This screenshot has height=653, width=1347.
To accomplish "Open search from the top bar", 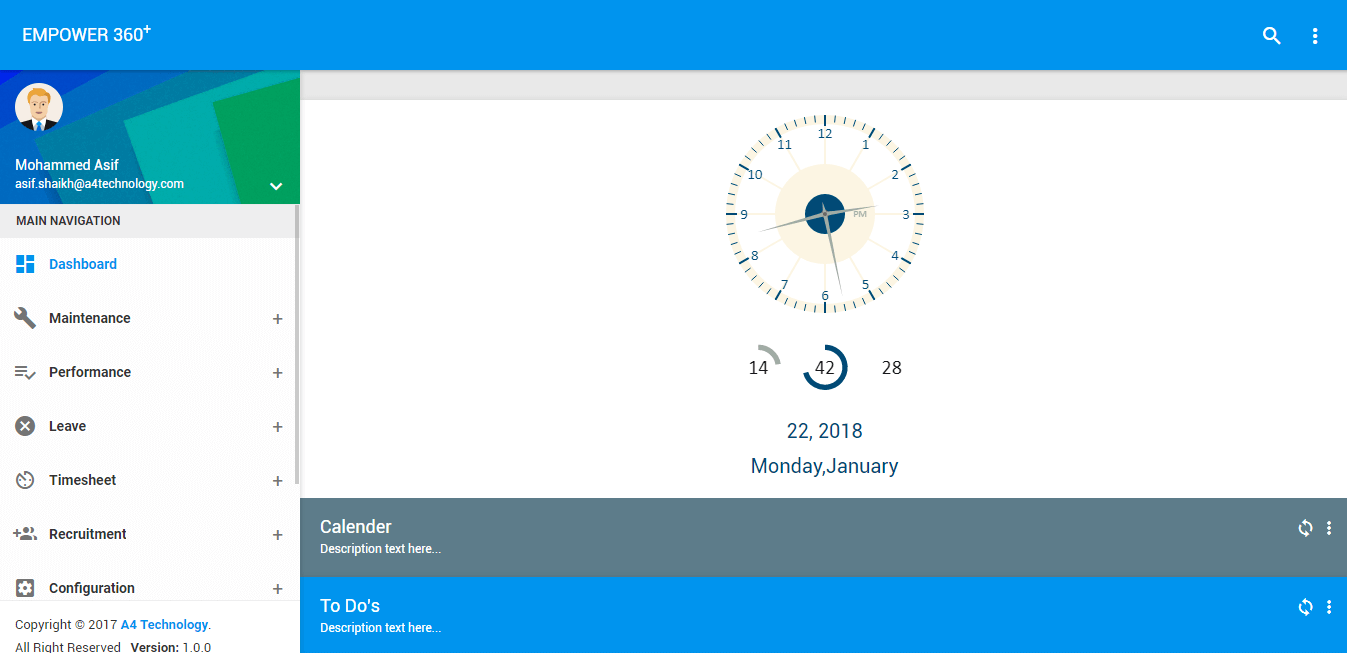I will (1271, 35).
